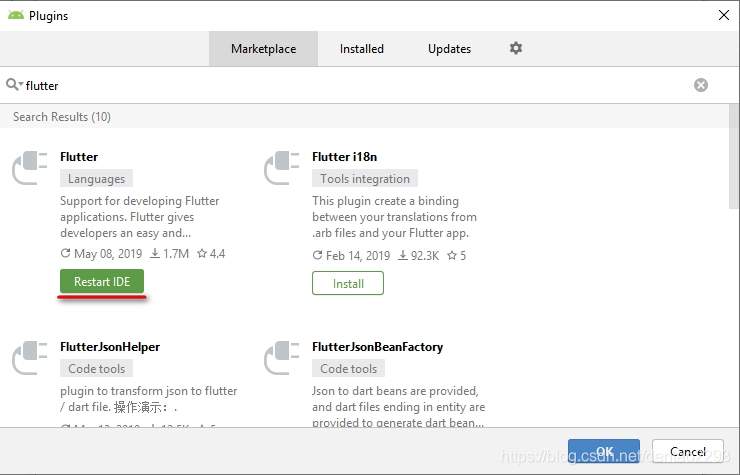This screenshot has width=740, height=475.
Task: Open search options magnifier dropdown
Action: tap(14, 85)
